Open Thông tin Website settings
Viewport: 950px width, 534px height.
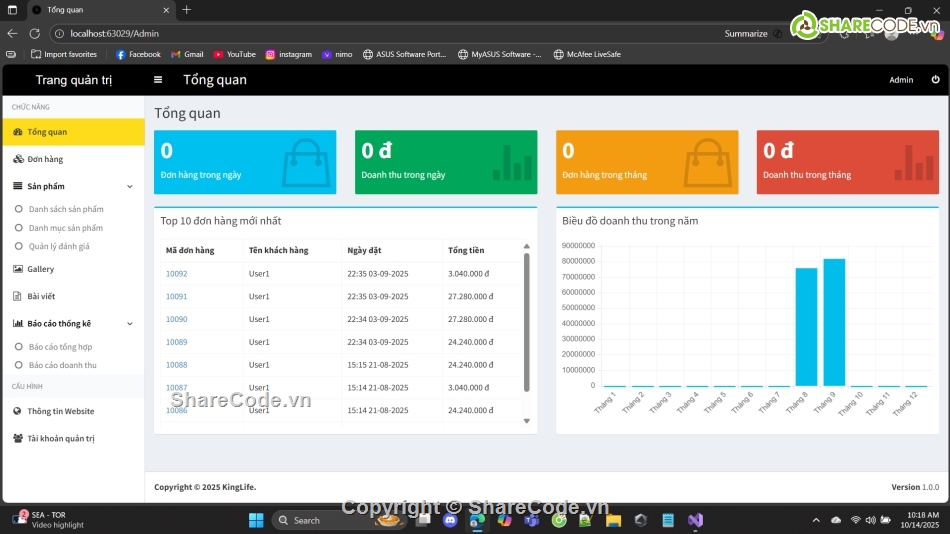click(60, 411)
